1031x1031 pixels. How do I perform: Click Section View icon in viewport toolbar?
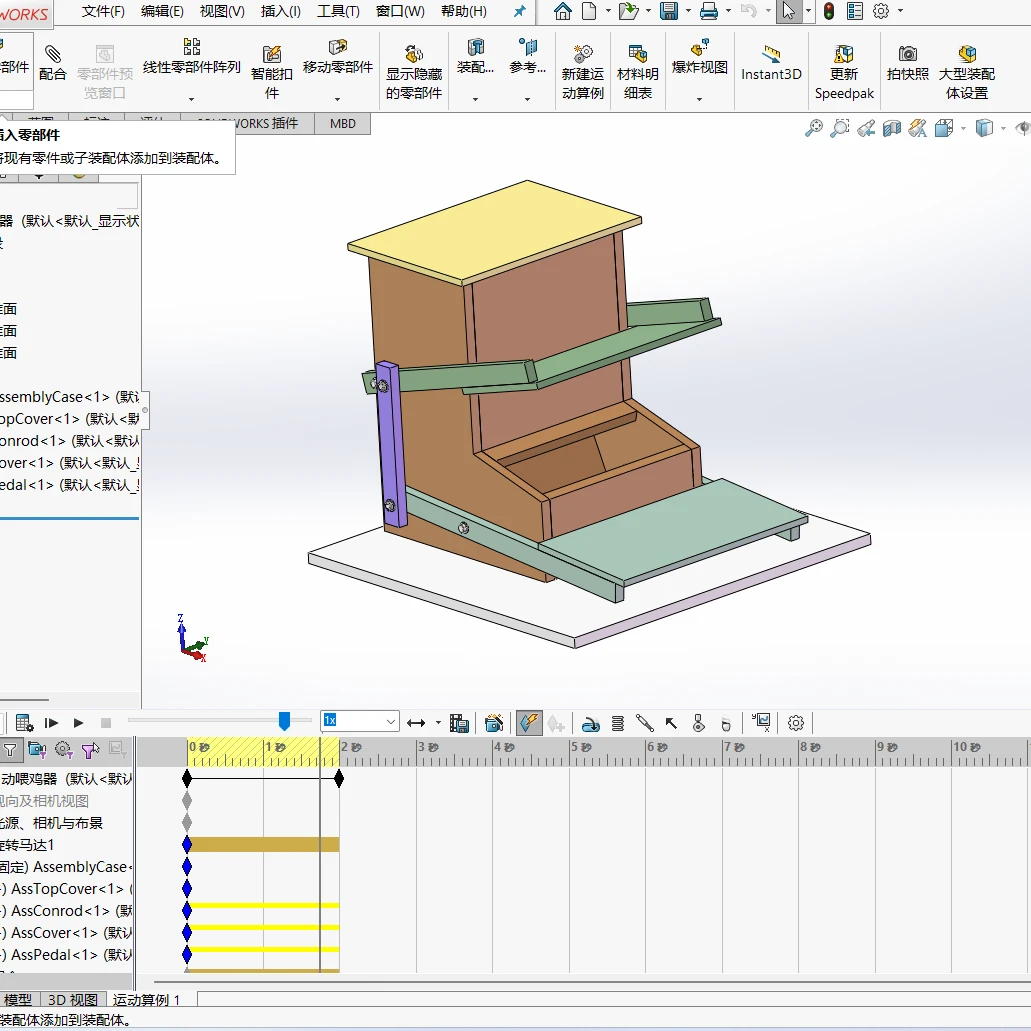click(x=892, y=128)
